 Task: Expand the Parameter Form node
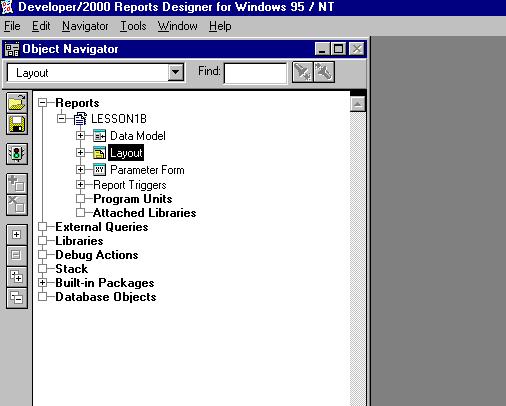(x=80, y=169)
